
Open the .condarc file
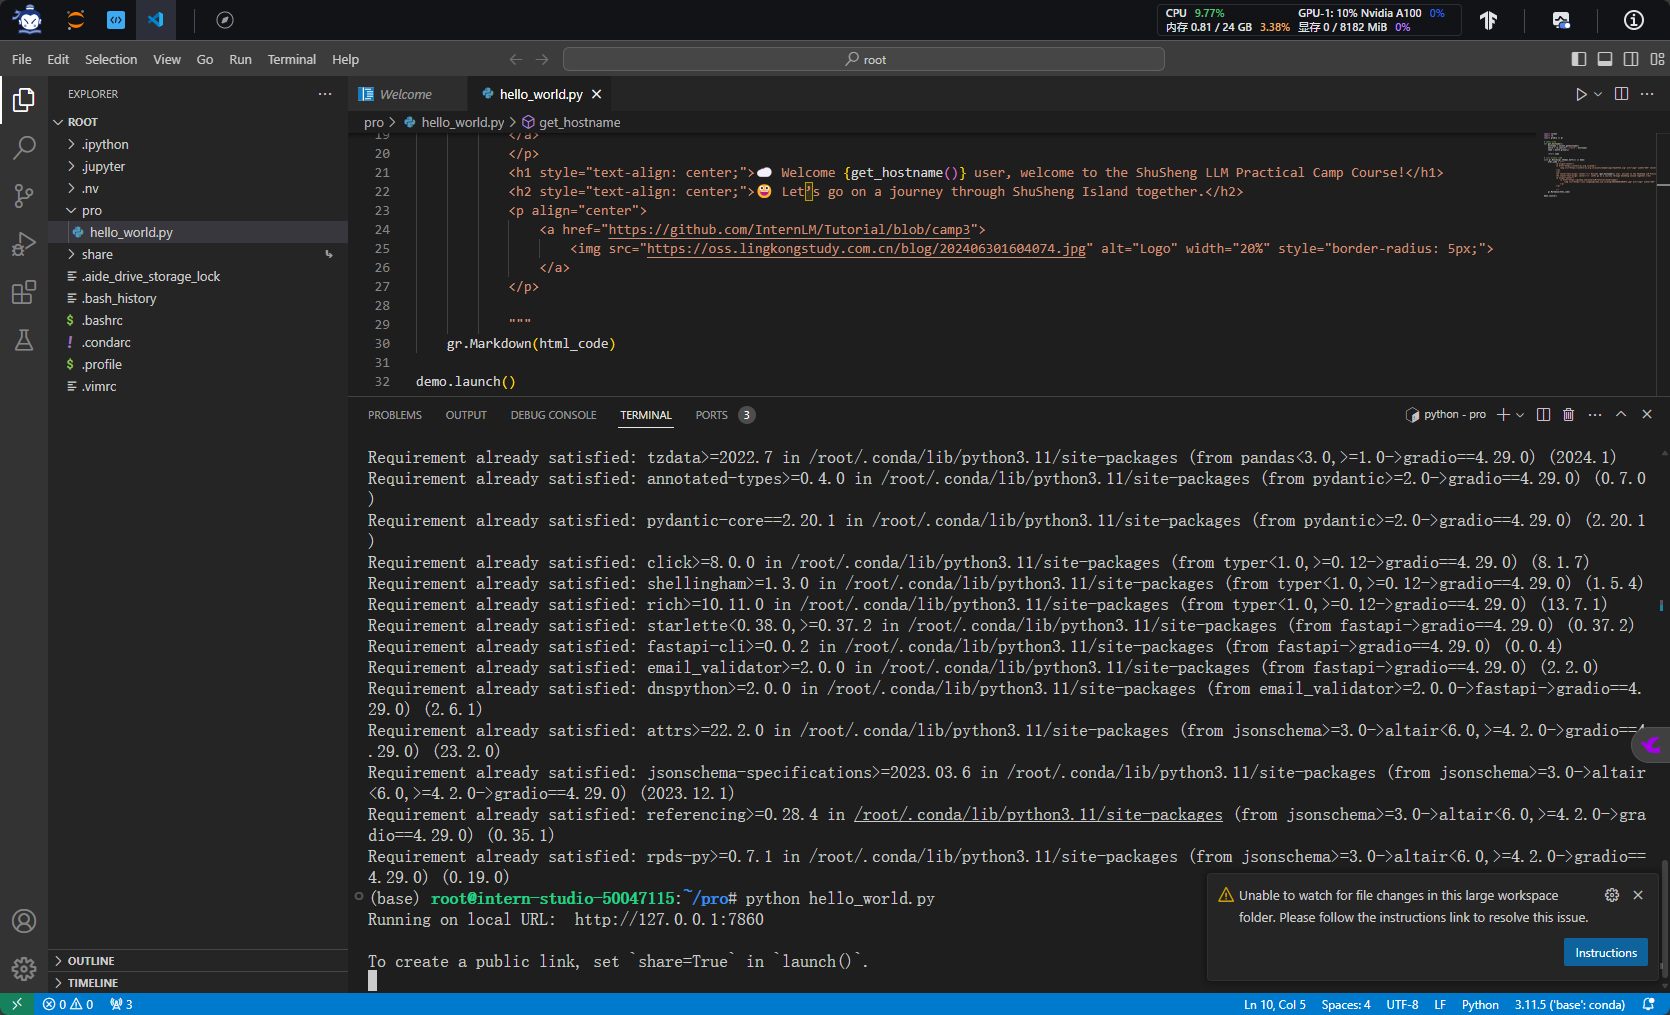pyautogui.click(x=198, y=342)
